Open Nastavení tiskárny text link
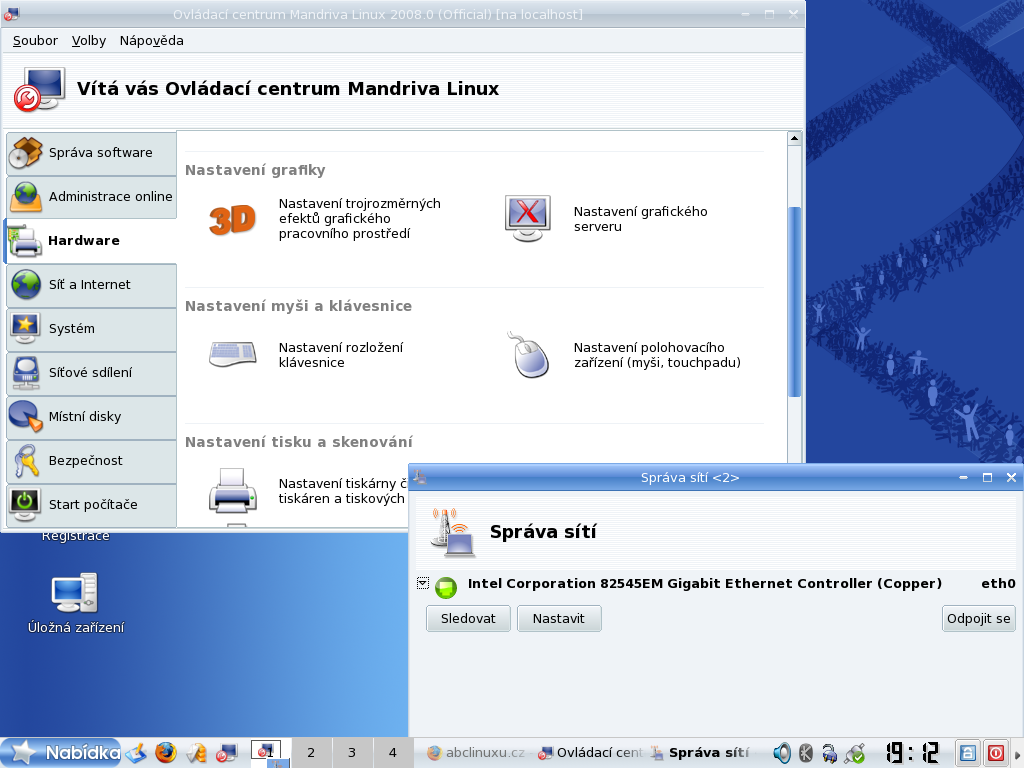This screenshot has width=1024, height=768. pos(342,491)
